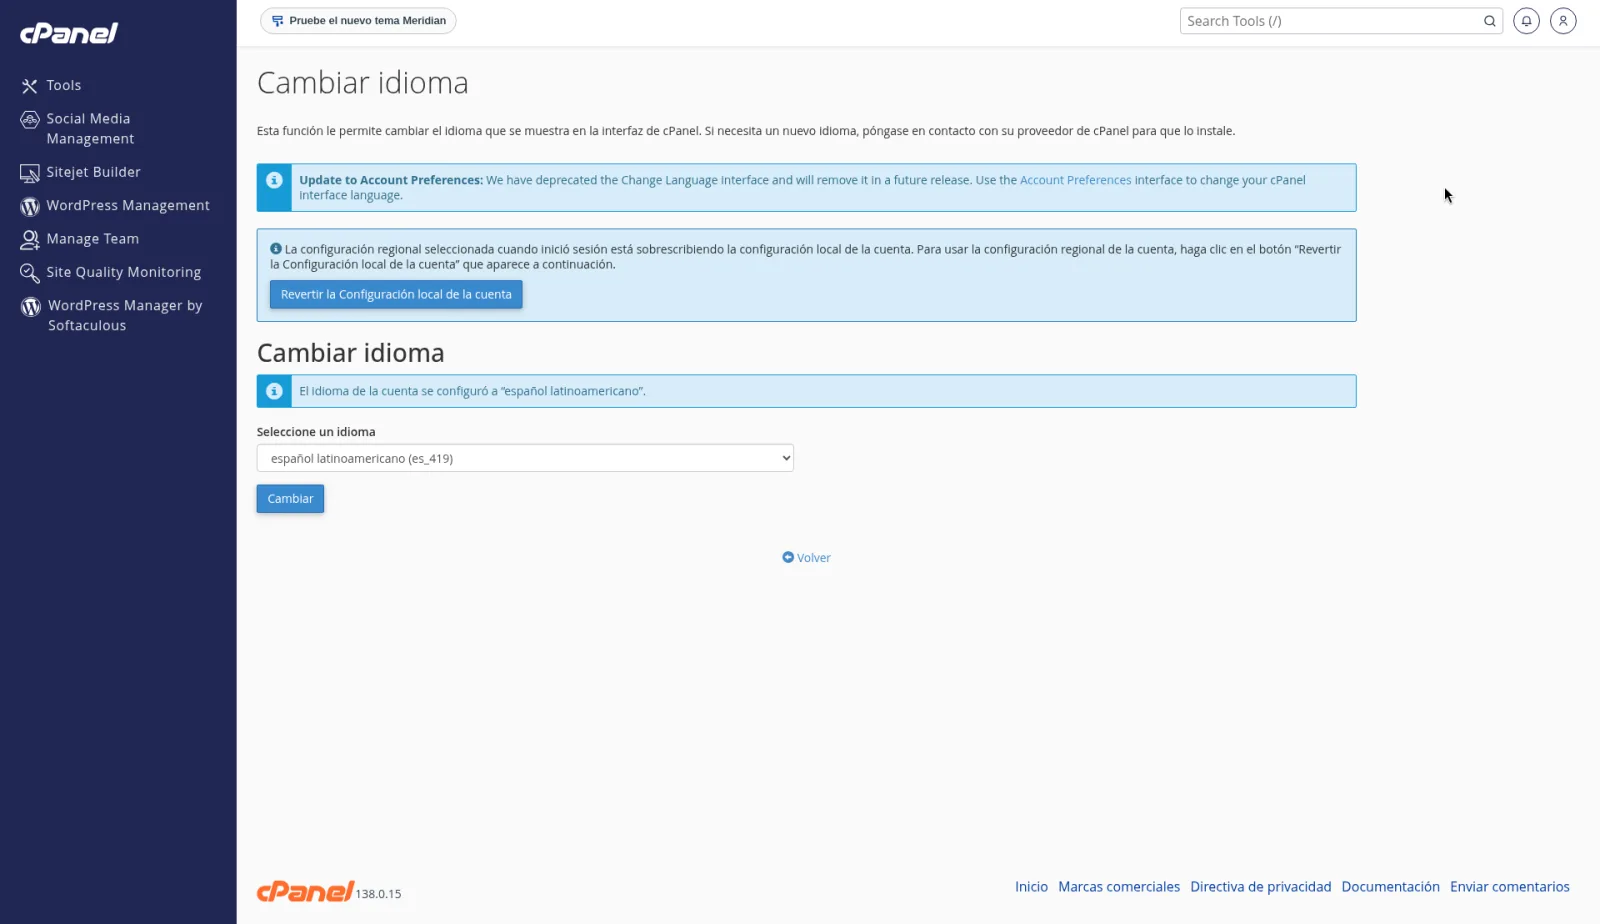The height and width of the screenshot is (924, 1600).
Task: Open Marcas comerciales footer link
Action: (1119, 887)
